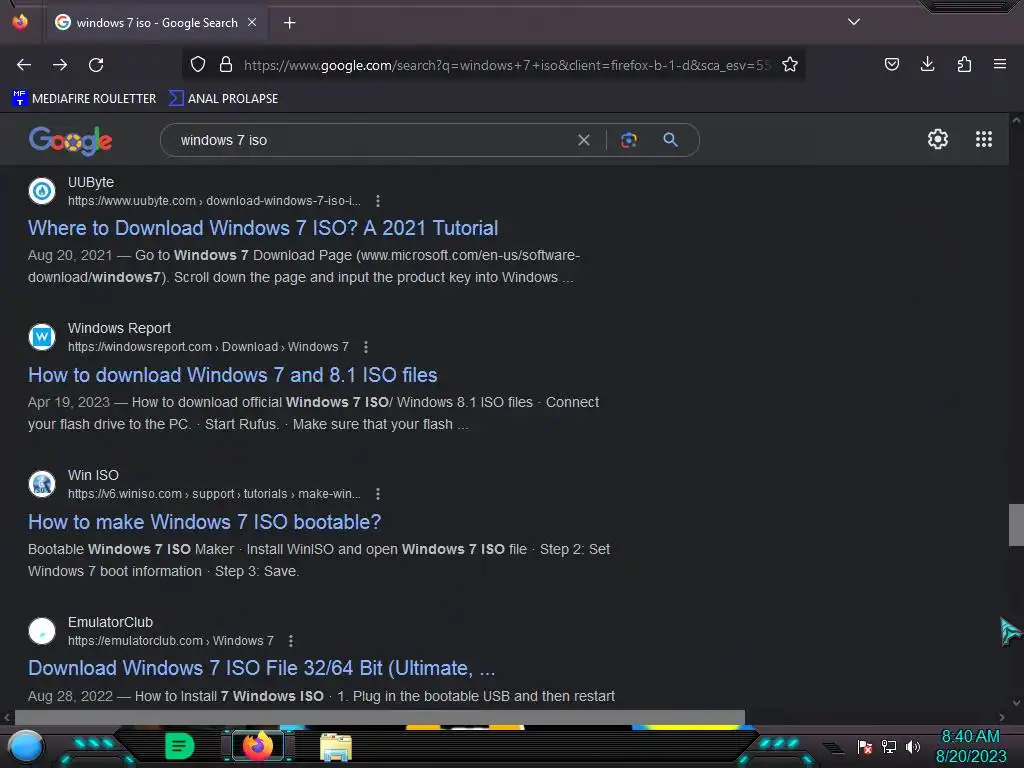Save page to Pocket
The image size is (1024, 768).
point(891,64)
